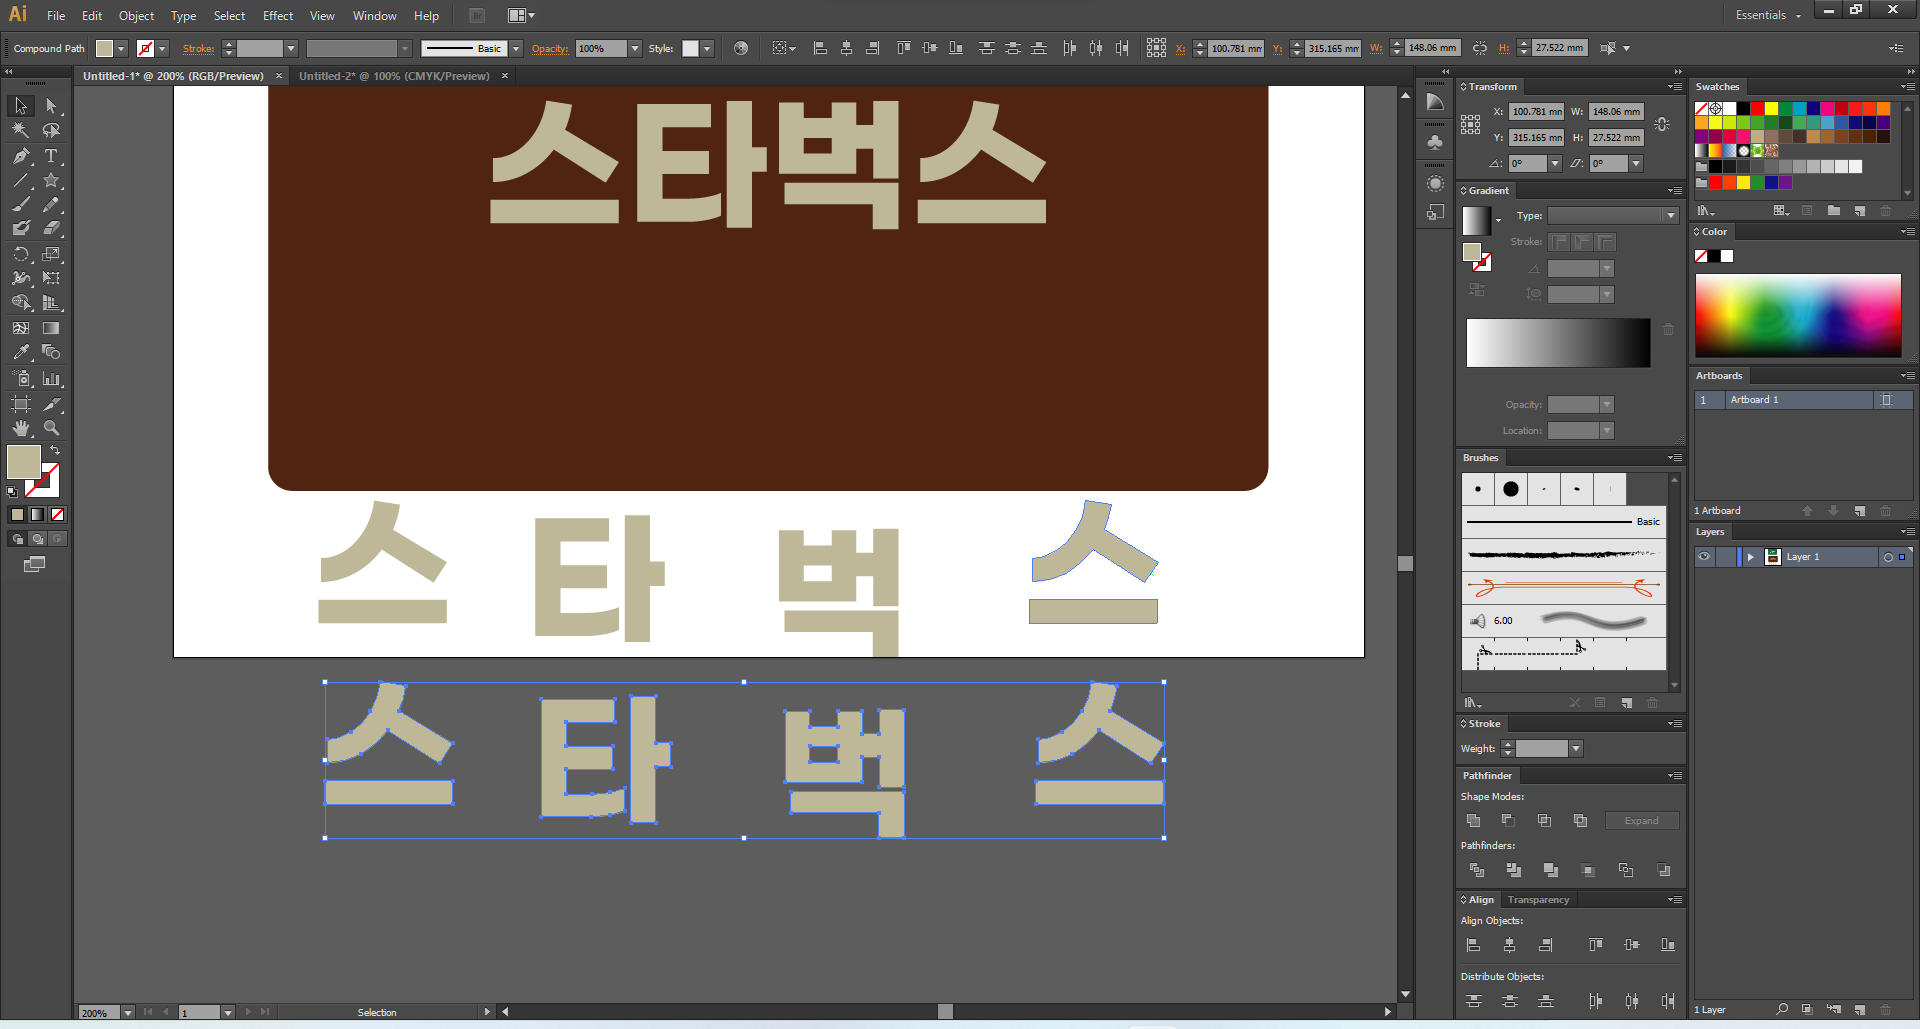The width and height of the screenshot is (1920, 1029).
Task: Select Artboard 1 row in Artboards panel
Action: coord(1803,400)
